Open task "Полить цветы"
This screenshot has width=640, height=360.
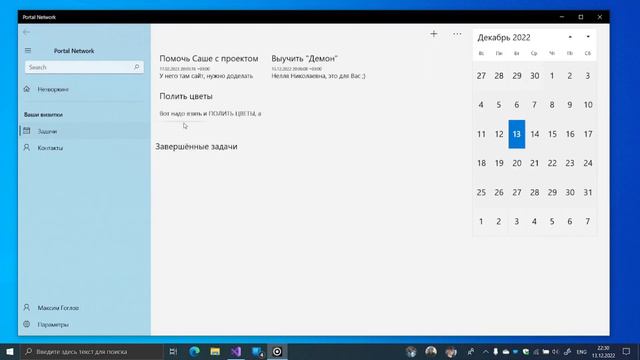coord(210,104)
